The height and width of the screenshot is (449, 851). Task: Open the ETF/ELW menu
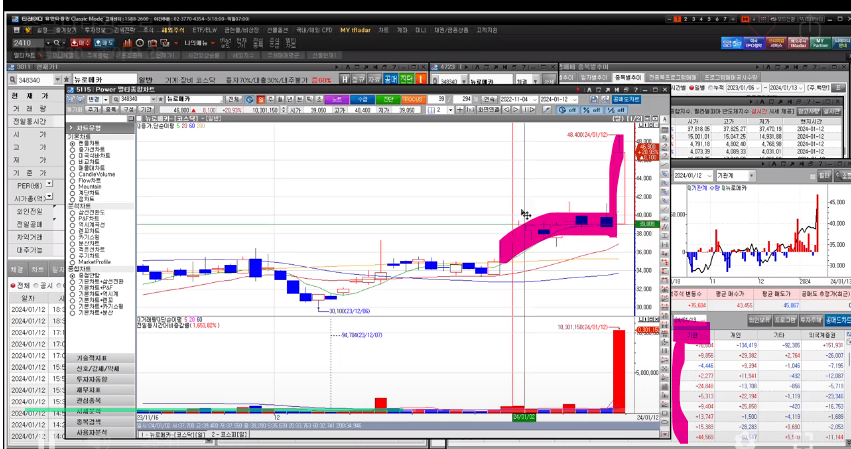205,30
